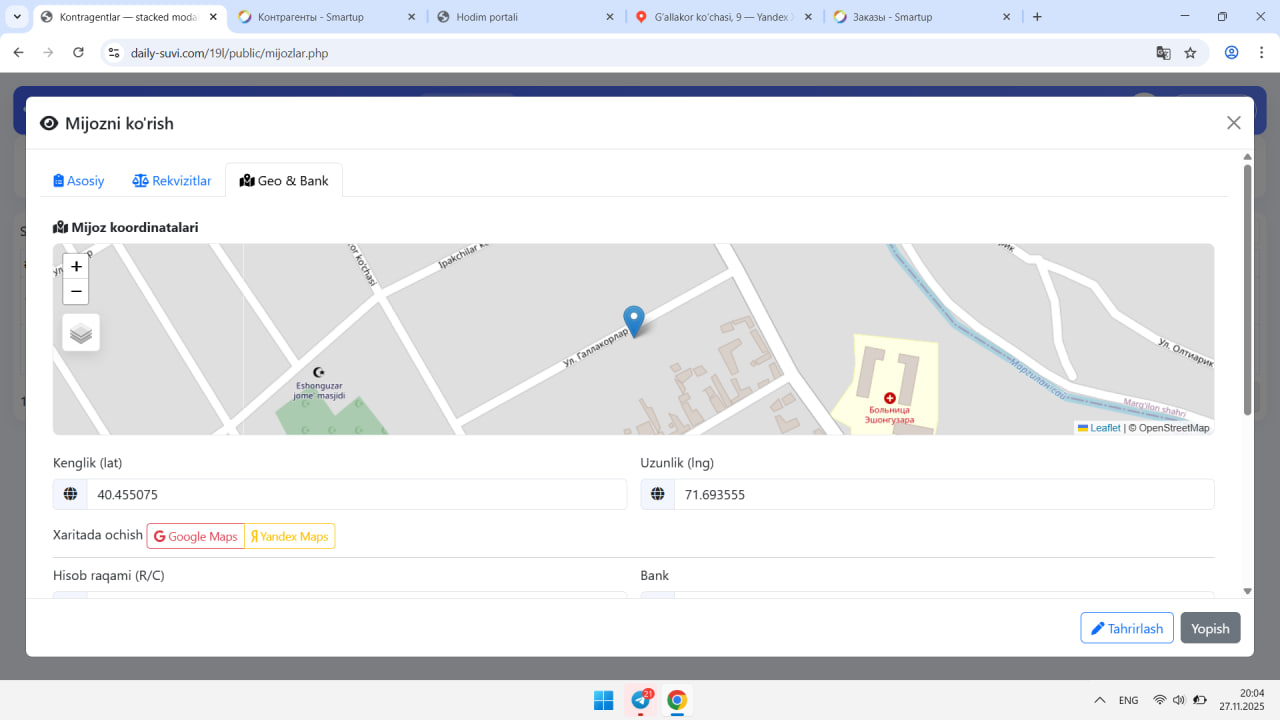Viewport: 1280px width, 720px height.
Task: Expand the browser tab search dropdown
Action: (x=17, y=17)
